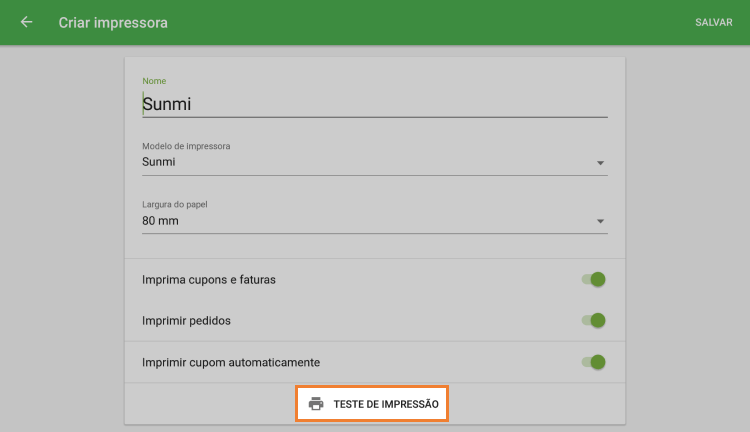
Task: Click the arrow beside the Sunmi model
Action: [600, 163]
